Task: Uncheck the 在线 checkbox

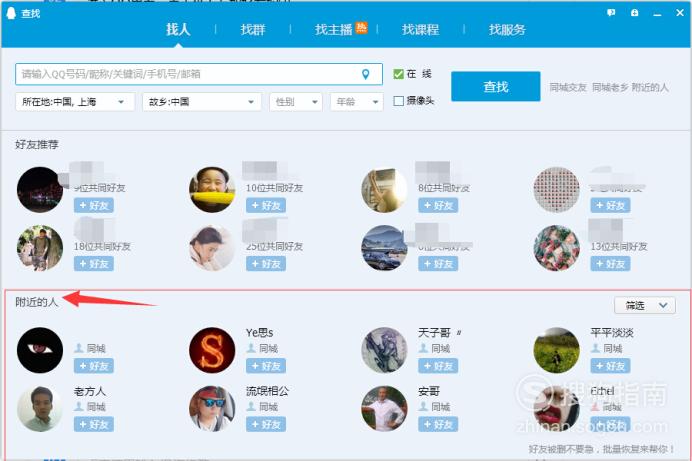Action: [399, 74]
